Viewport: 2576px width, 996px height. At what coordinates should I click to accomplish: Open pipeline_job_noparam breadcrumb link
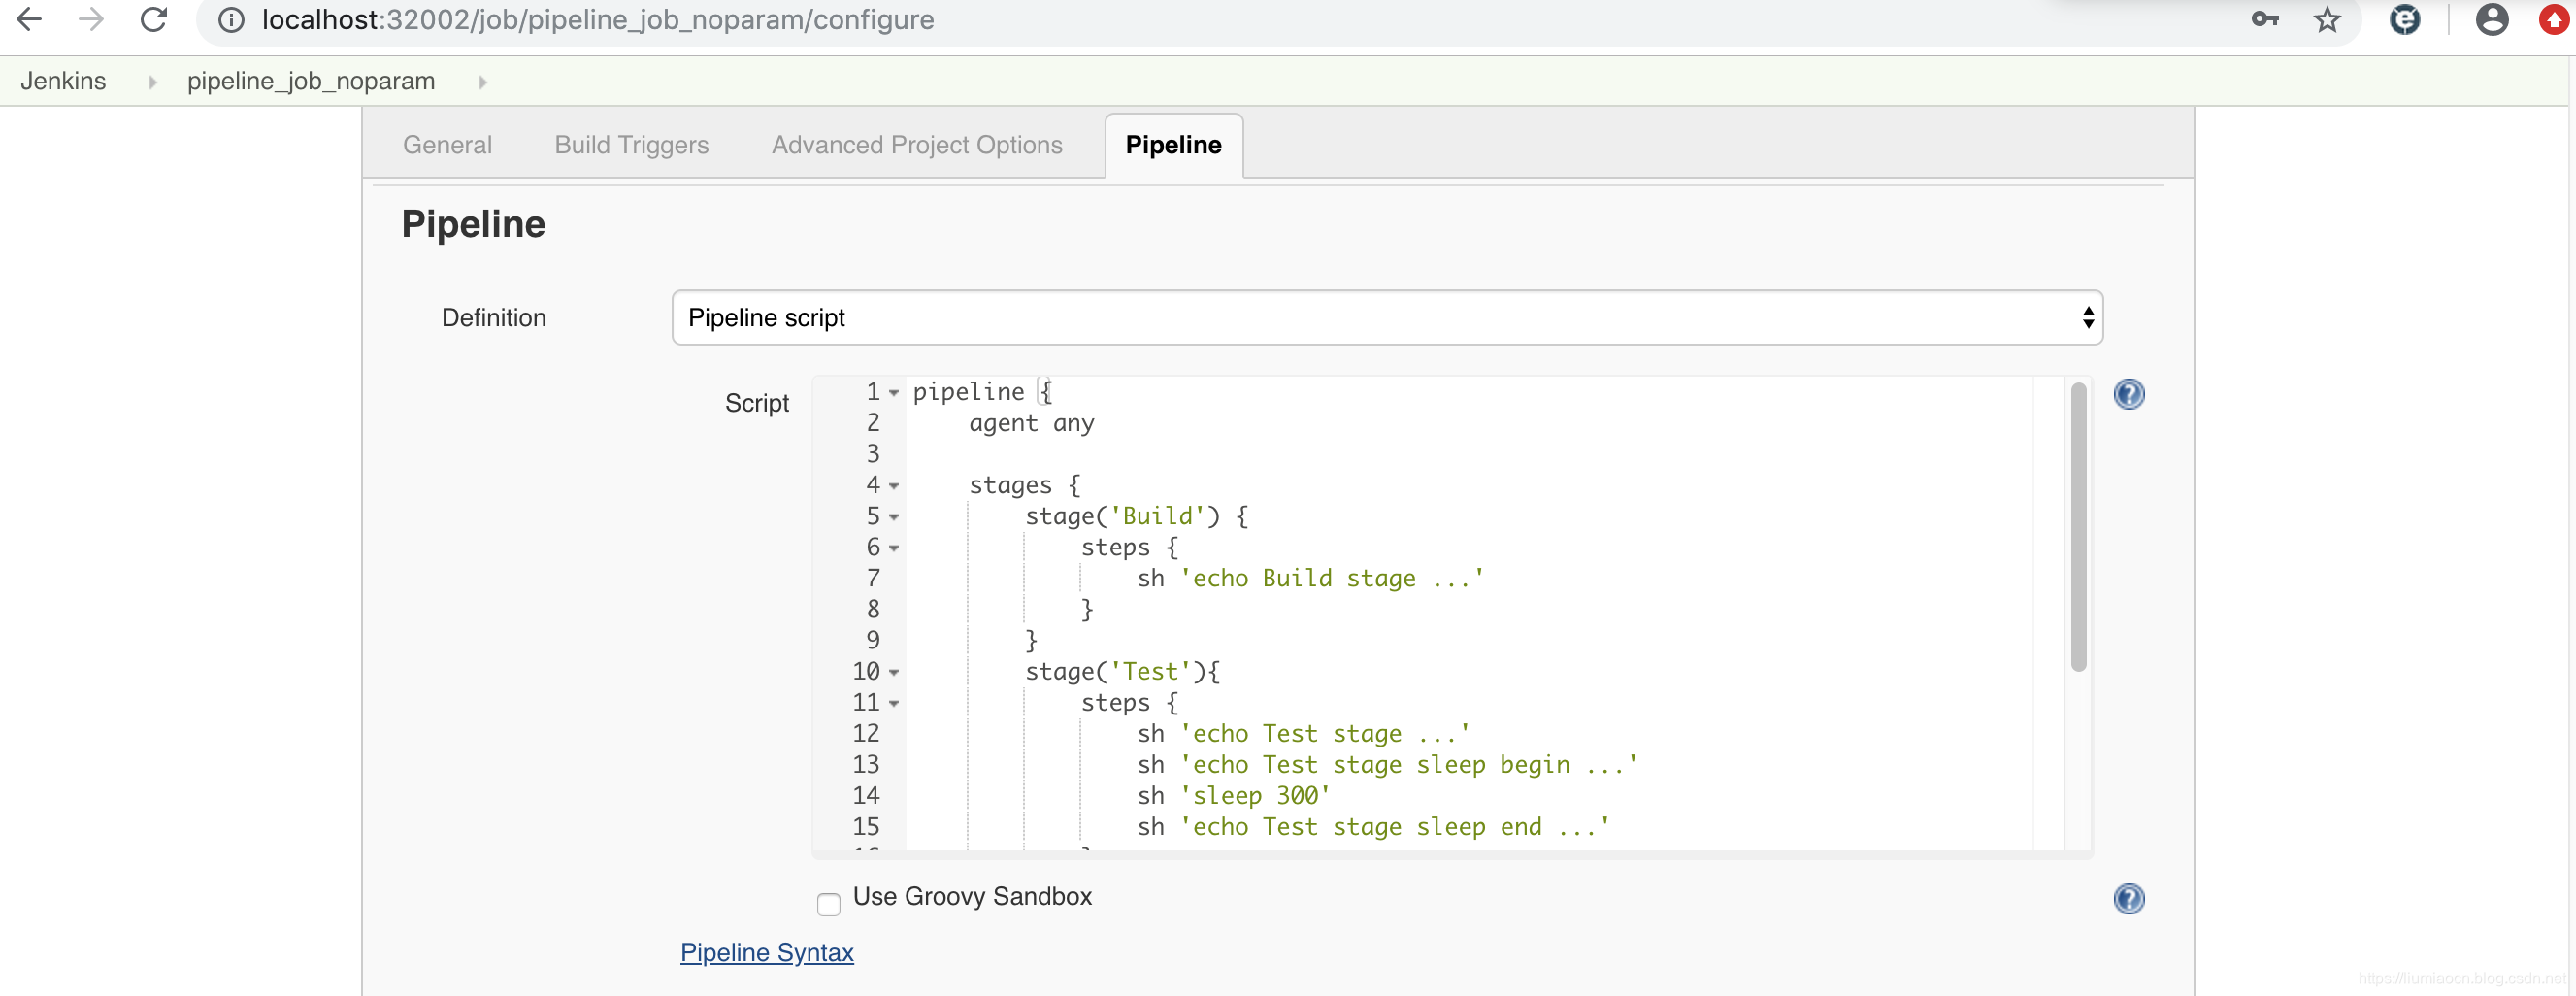pos(311,81)
